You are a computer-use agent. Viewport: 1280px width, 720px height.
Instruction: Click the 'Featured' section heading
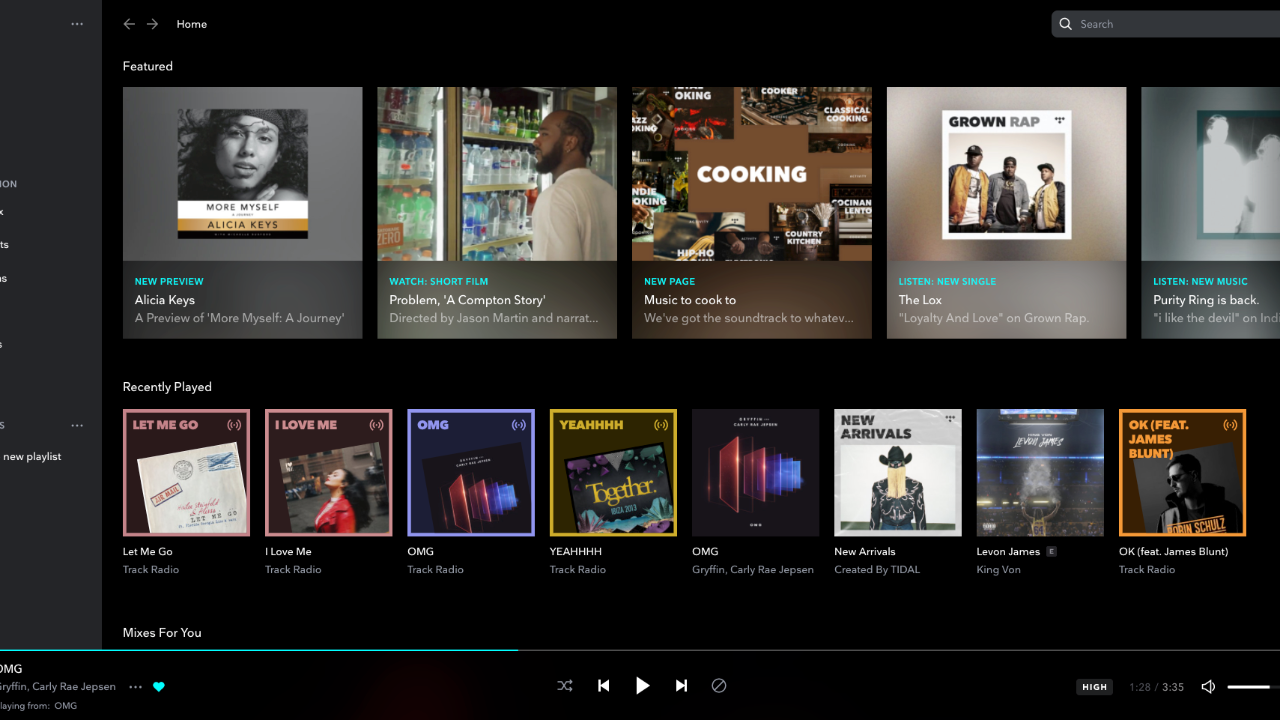pos(148,66)
